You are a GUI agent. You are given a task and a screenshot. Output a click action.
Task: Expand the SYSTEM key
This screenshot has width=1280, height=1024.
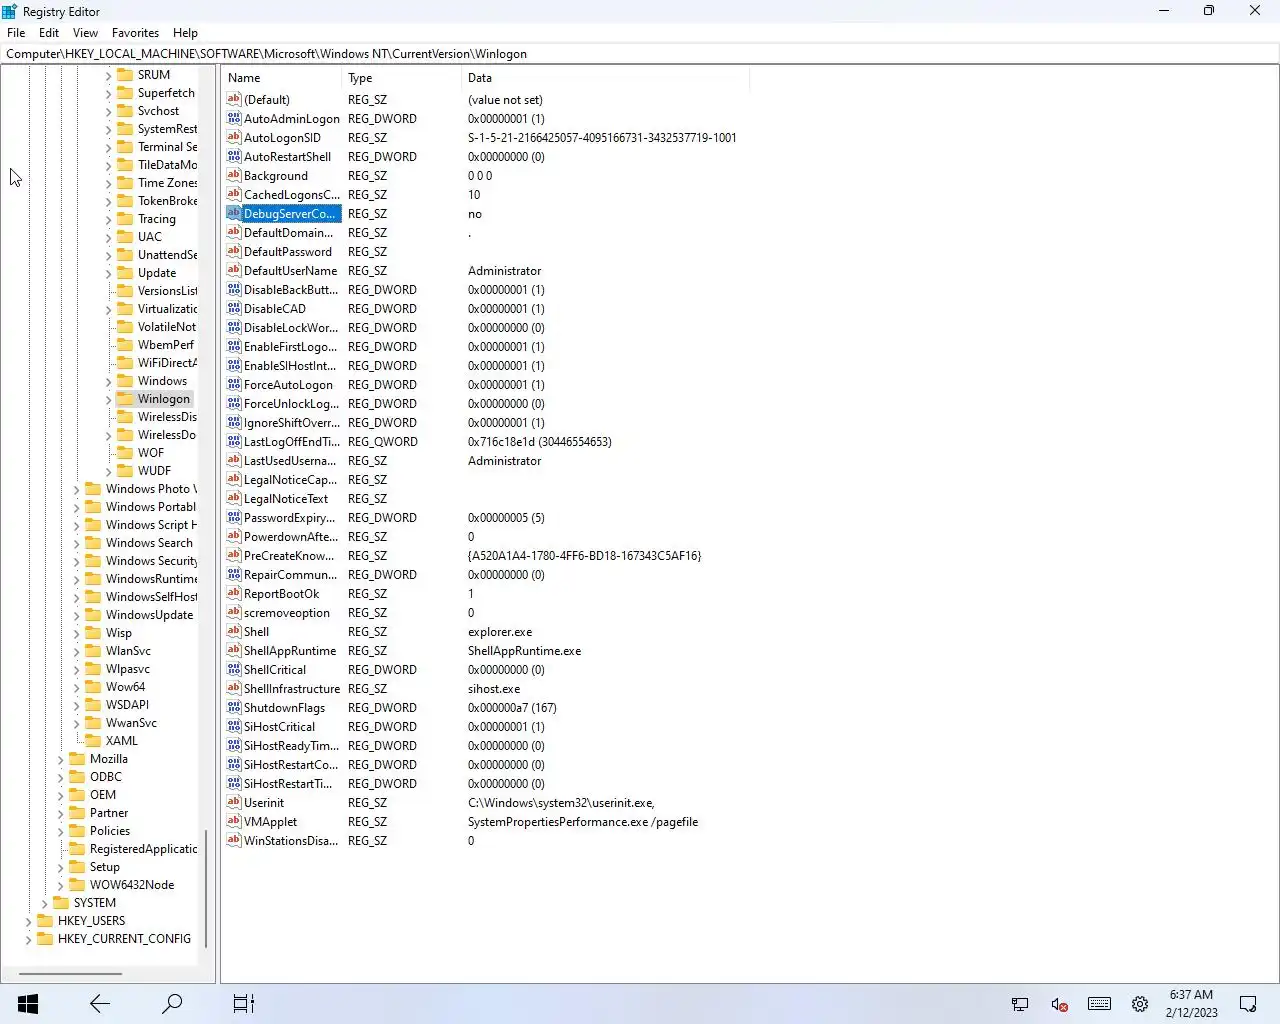click(x=44, y=903)
